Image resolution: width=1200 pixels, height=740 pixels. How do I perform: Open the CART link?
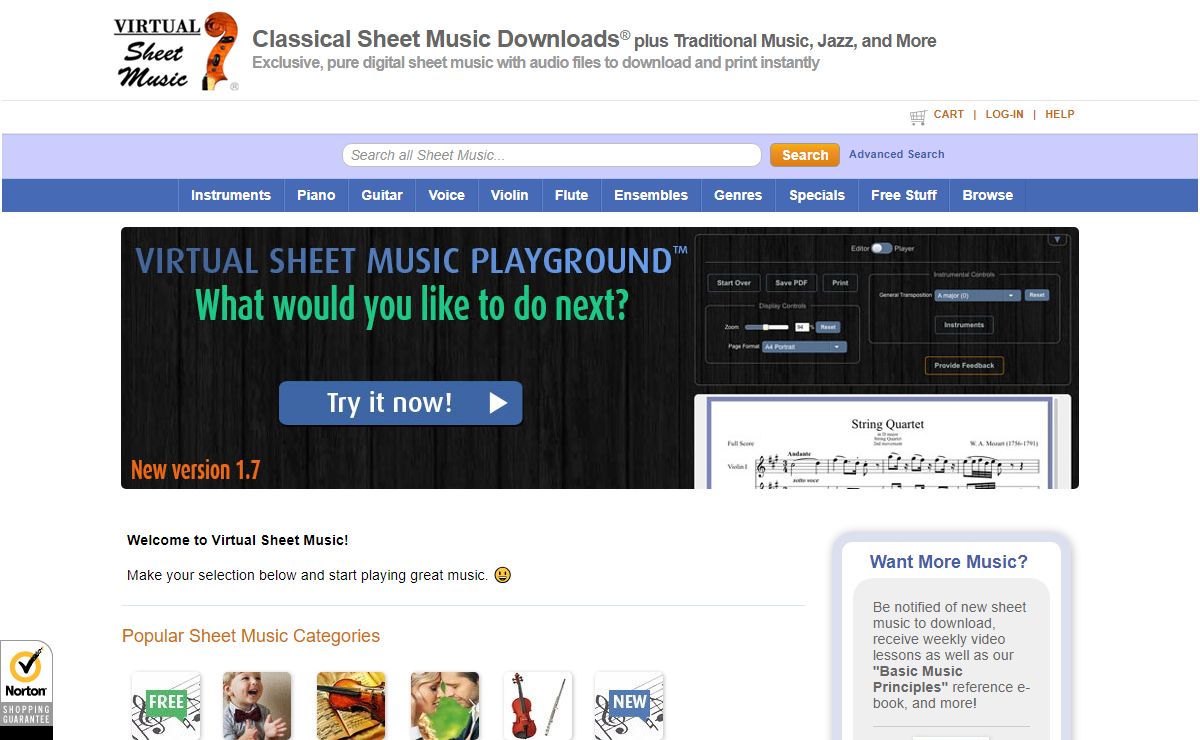coord(949,114)
